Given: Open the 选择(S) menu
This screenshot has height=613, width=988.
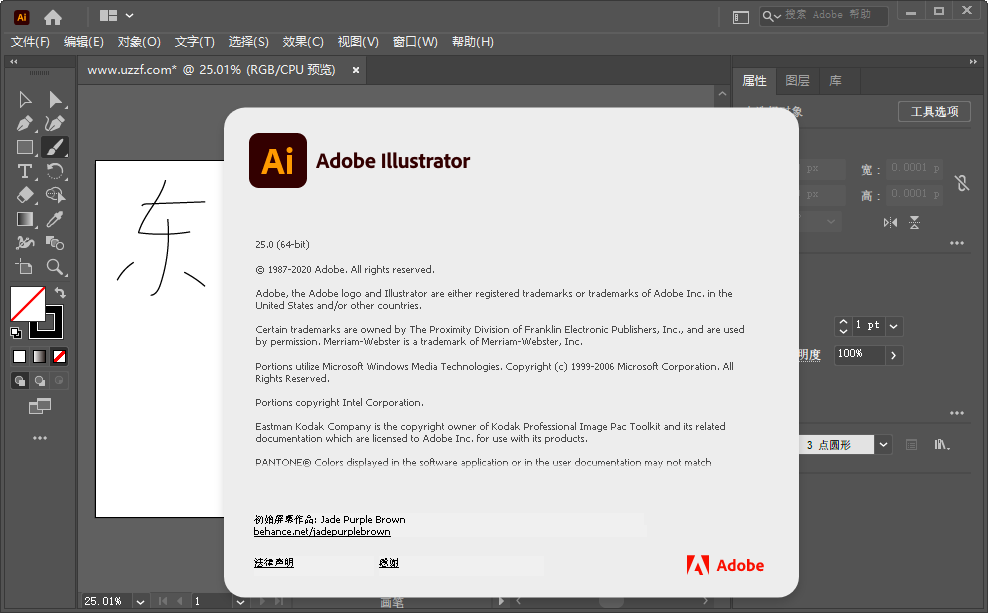Looking at the screenshot, I should 249,42.
